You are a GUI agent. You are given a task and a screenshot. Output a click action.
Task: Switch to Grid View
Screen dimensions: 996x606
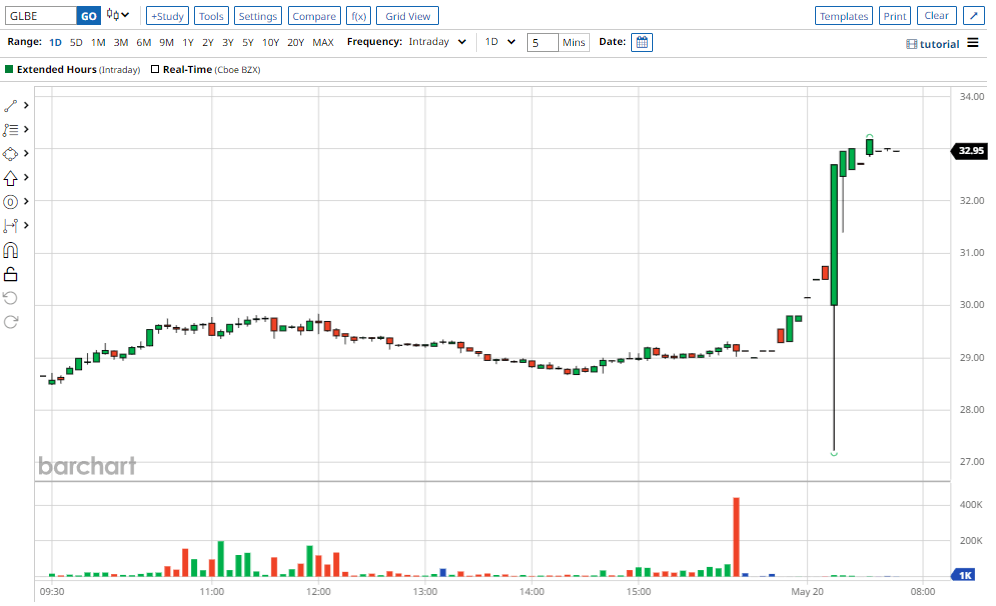coord(407,16)
